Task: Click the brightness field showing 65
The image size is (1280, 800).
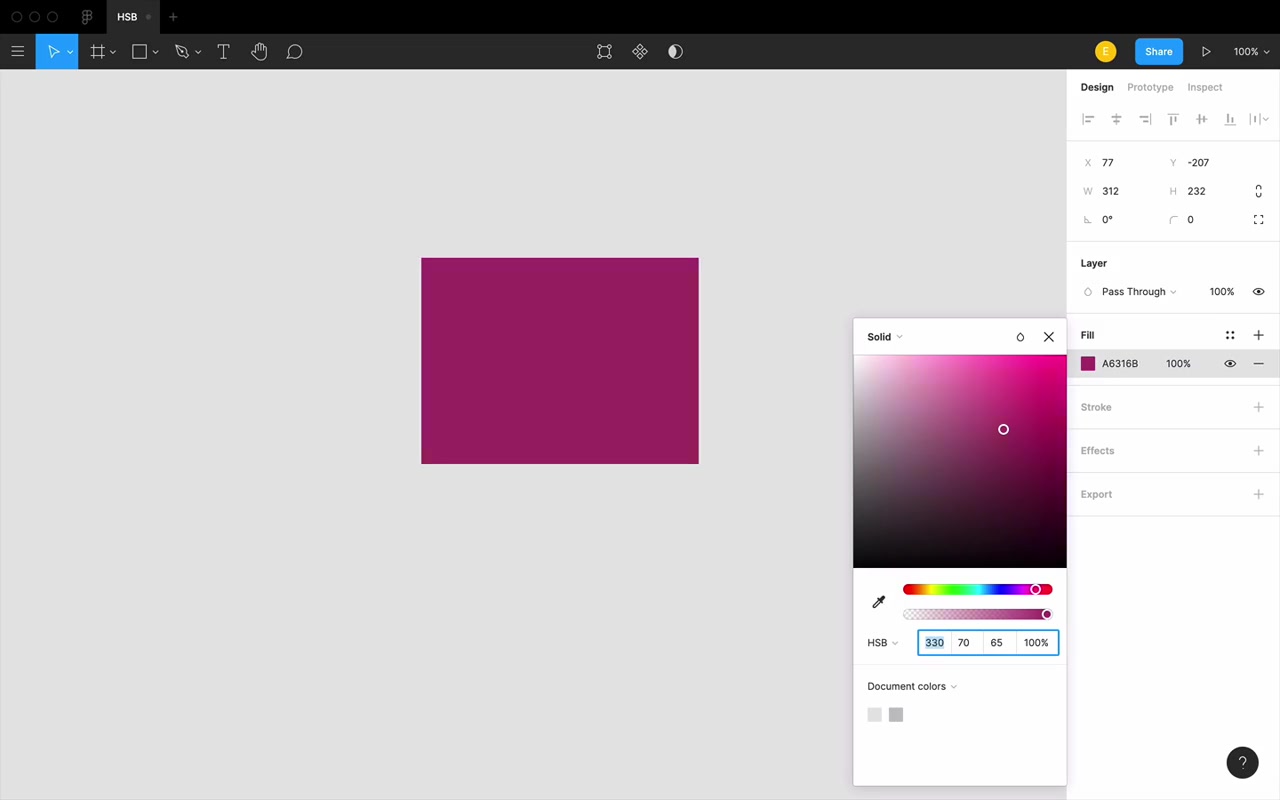Action: point(1000,643)
